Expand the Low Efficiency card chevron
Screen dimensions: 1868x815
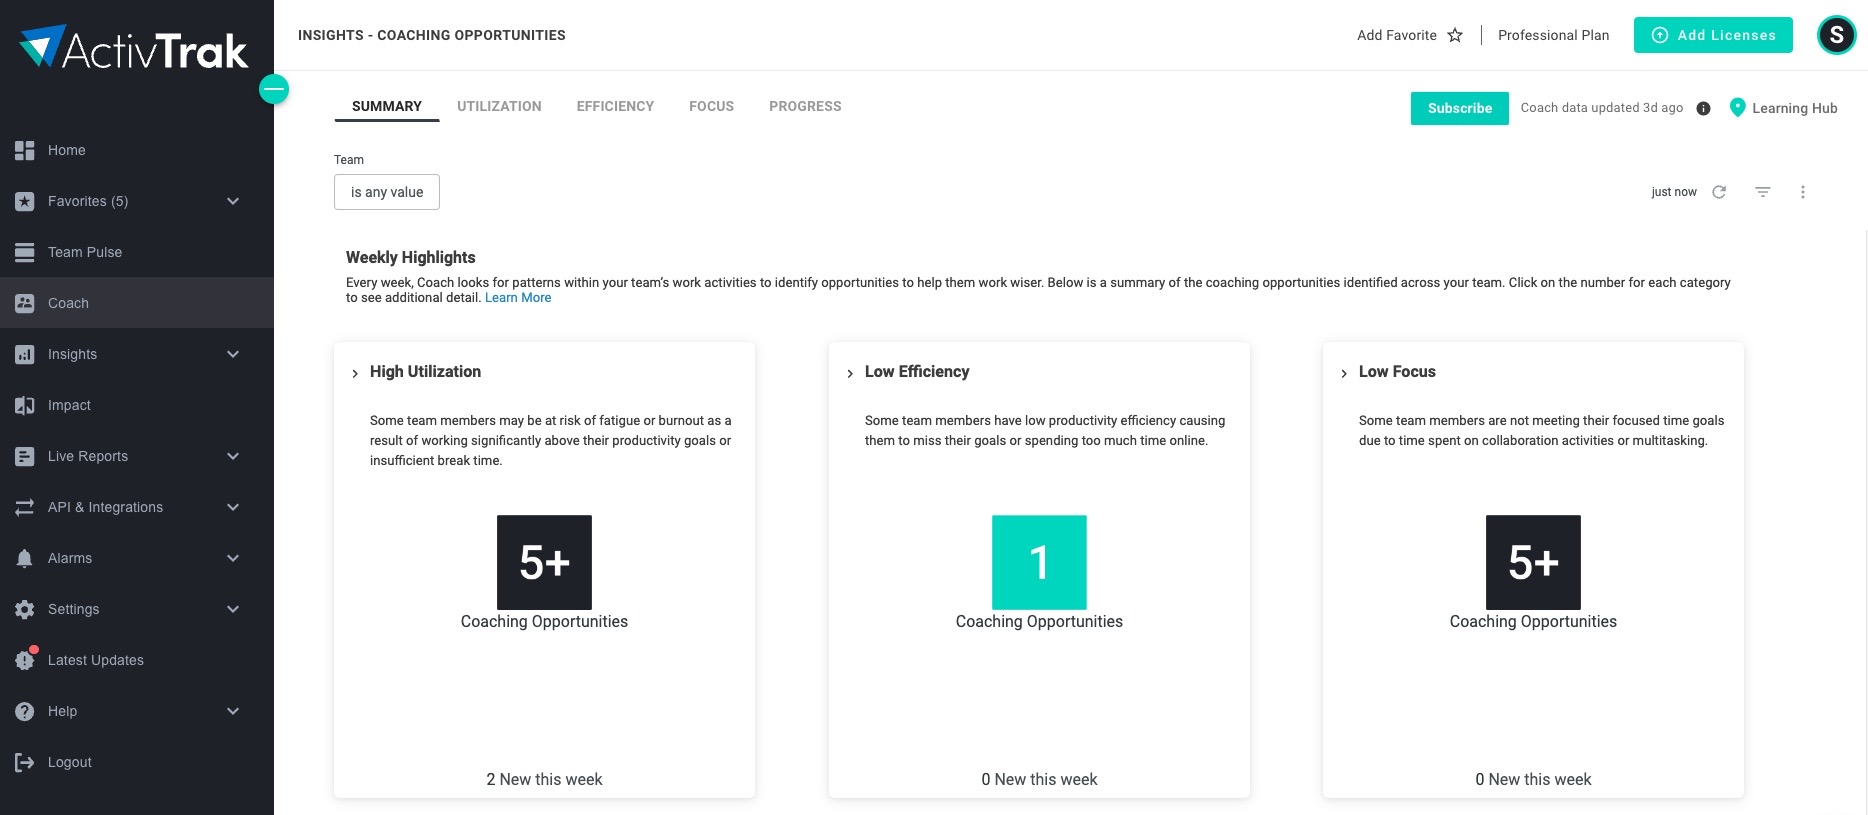[850, 373]
